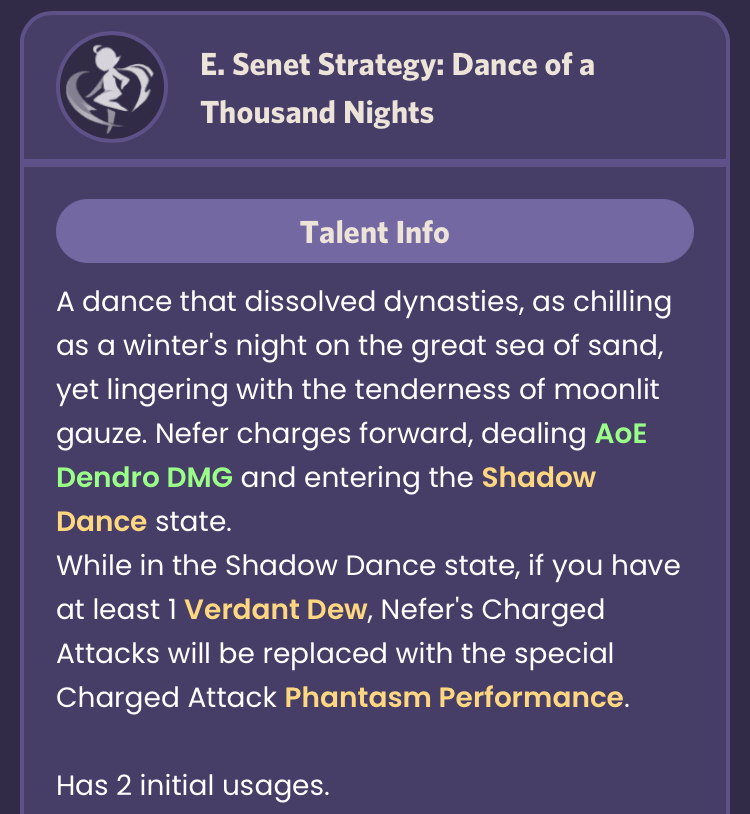
Task: Click the 'Attacks will be replaced' text line
Action: click(335, 654)
